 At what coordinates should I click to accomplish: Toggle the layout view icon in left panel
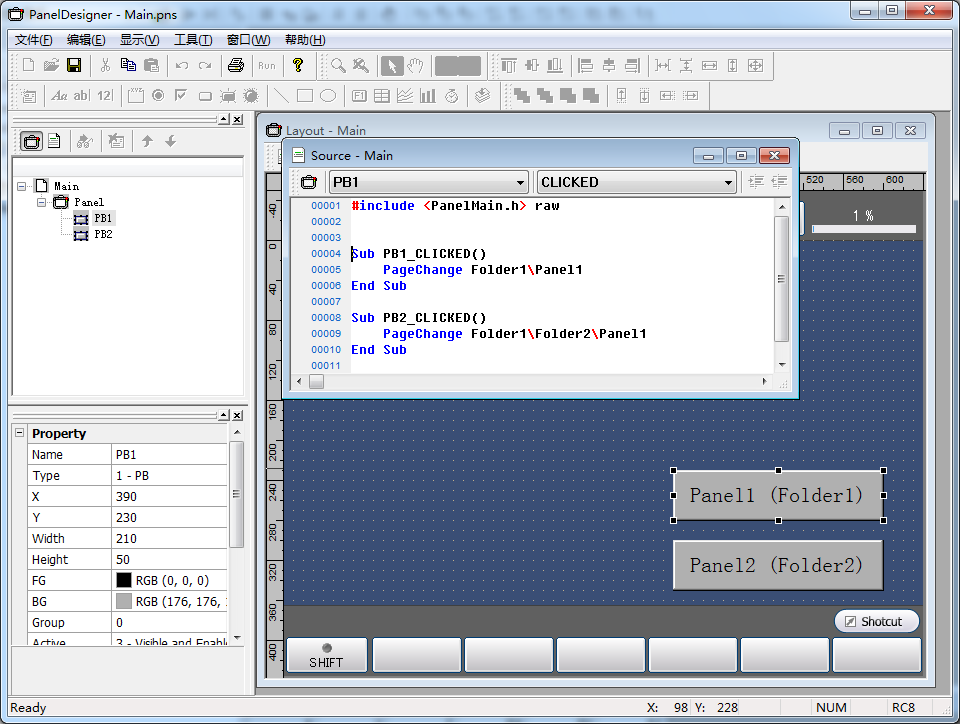(32, 141)
